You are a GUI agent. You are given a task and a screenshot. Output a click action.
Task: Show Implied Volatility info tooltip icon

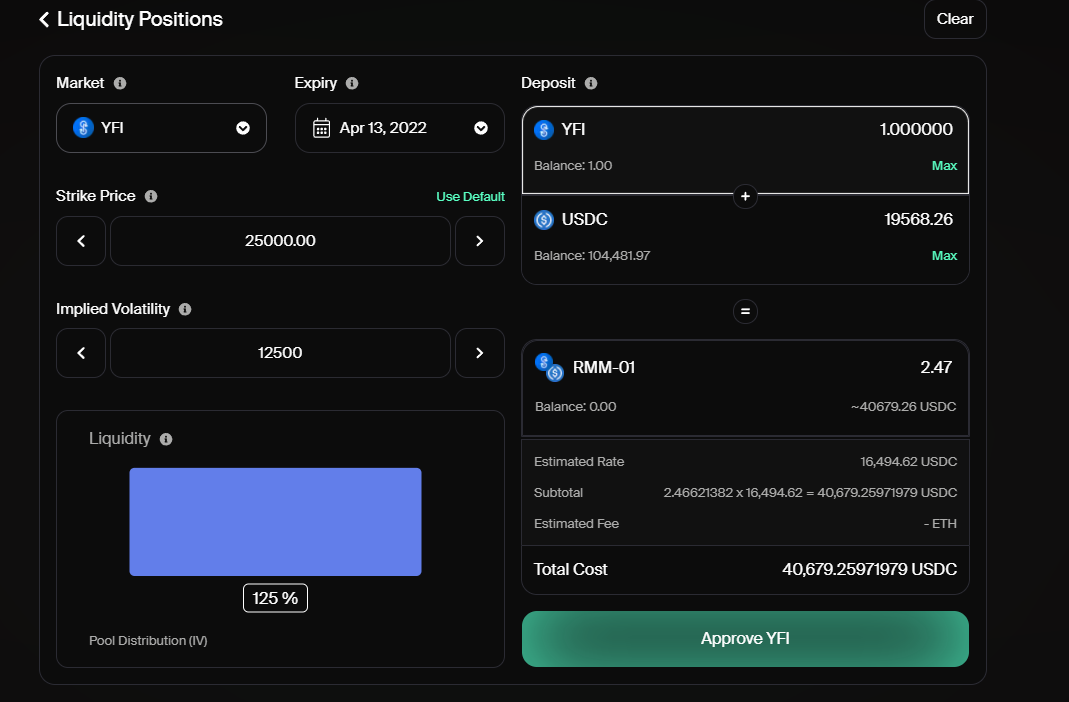[x=185, y=309]
